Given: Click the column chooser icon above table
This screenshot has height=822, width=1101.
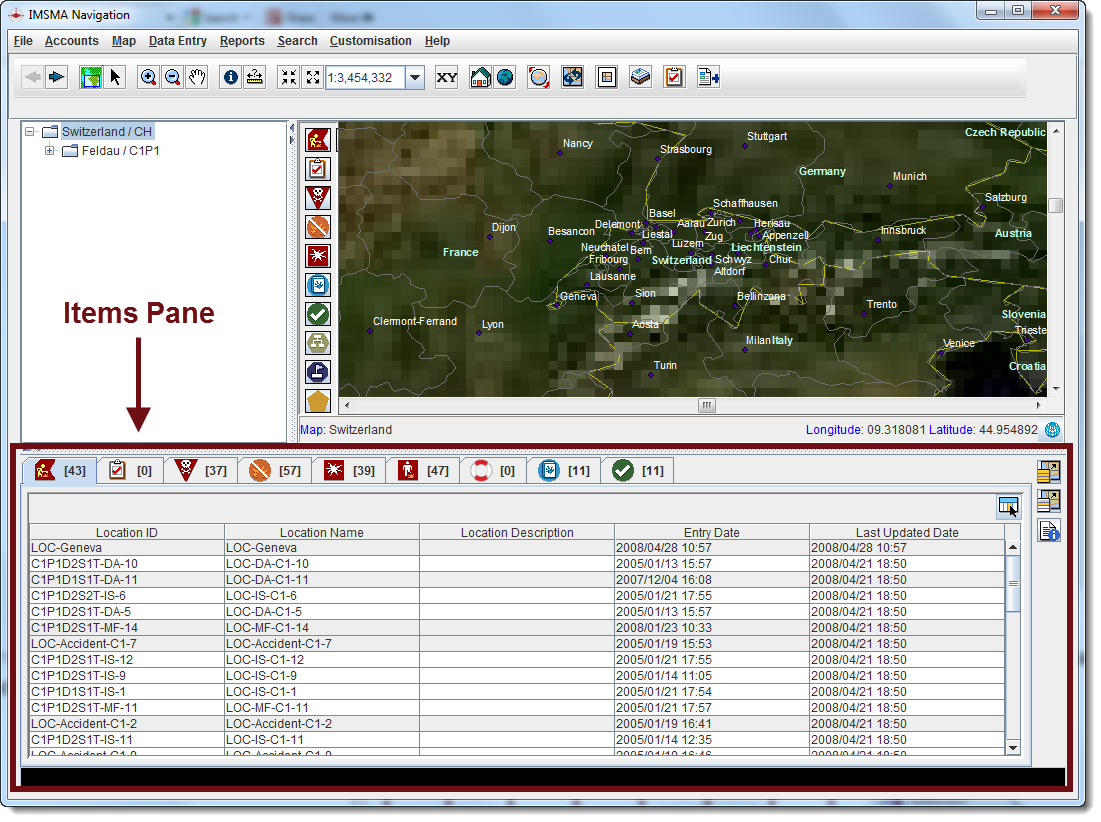Looking at the screenshot, I should (1008, 507).
